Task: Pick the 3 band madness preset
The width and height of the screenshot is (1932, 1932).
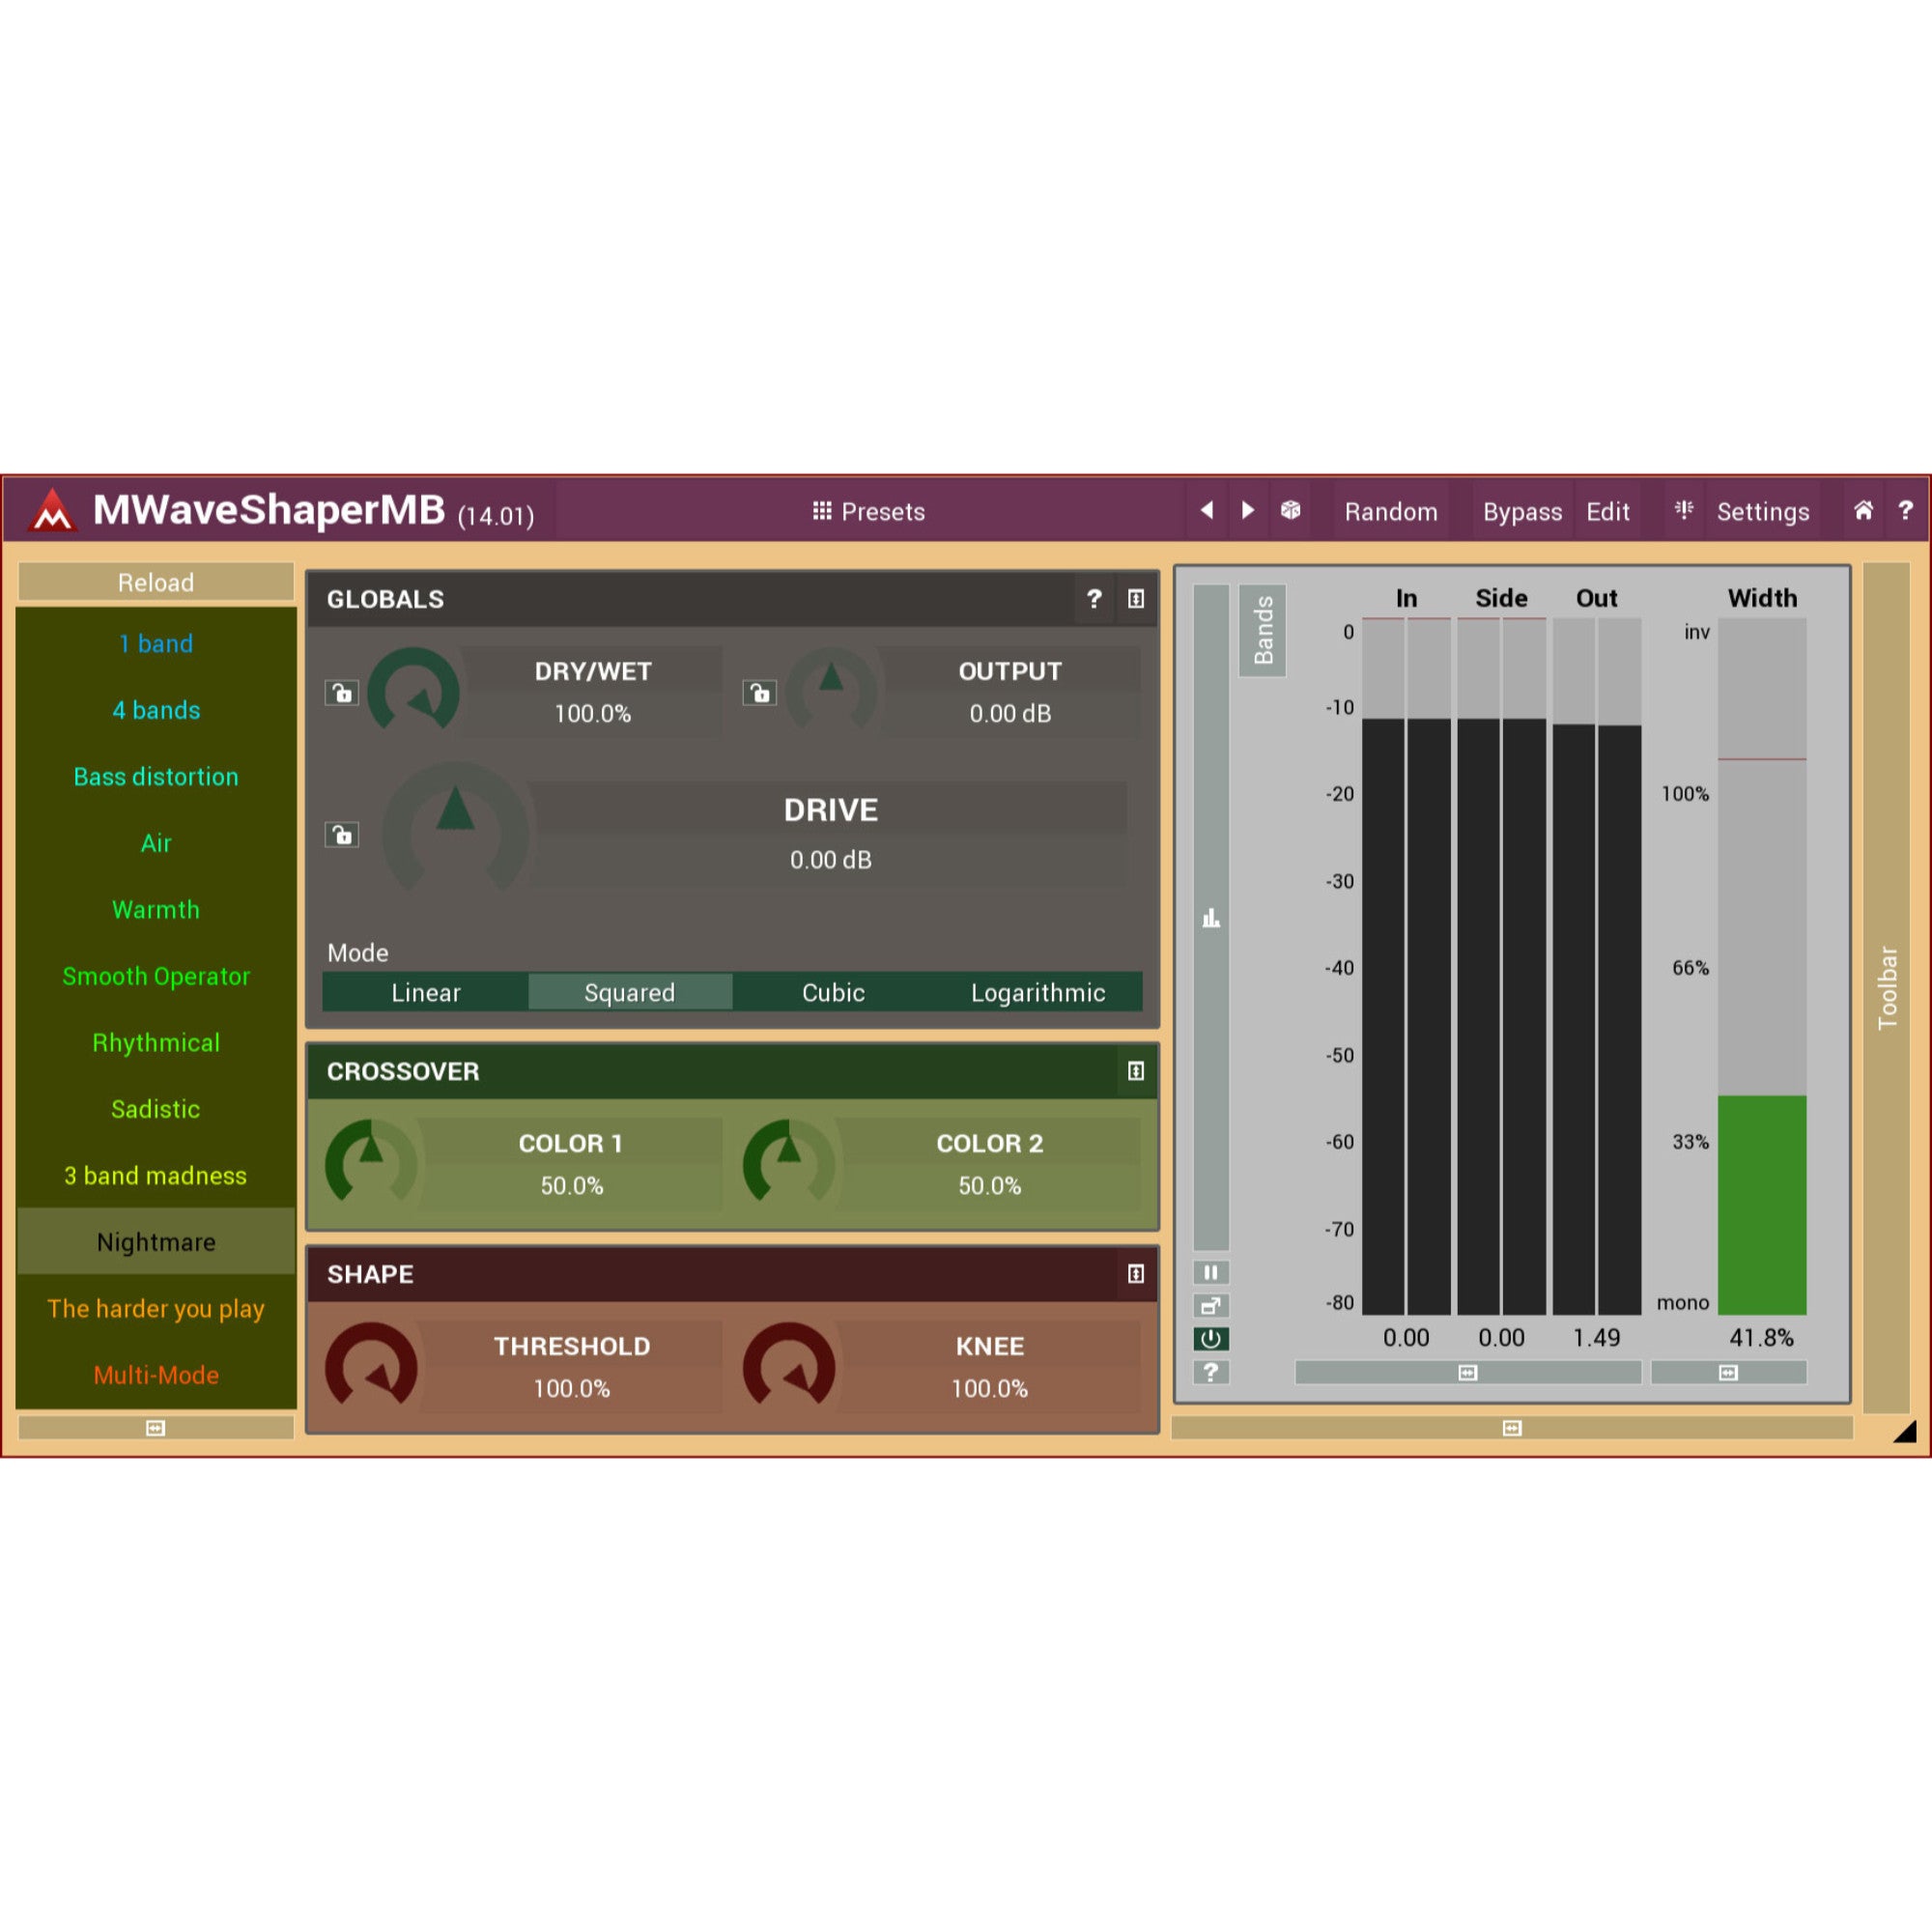Action: click(x=156, y=1176)
